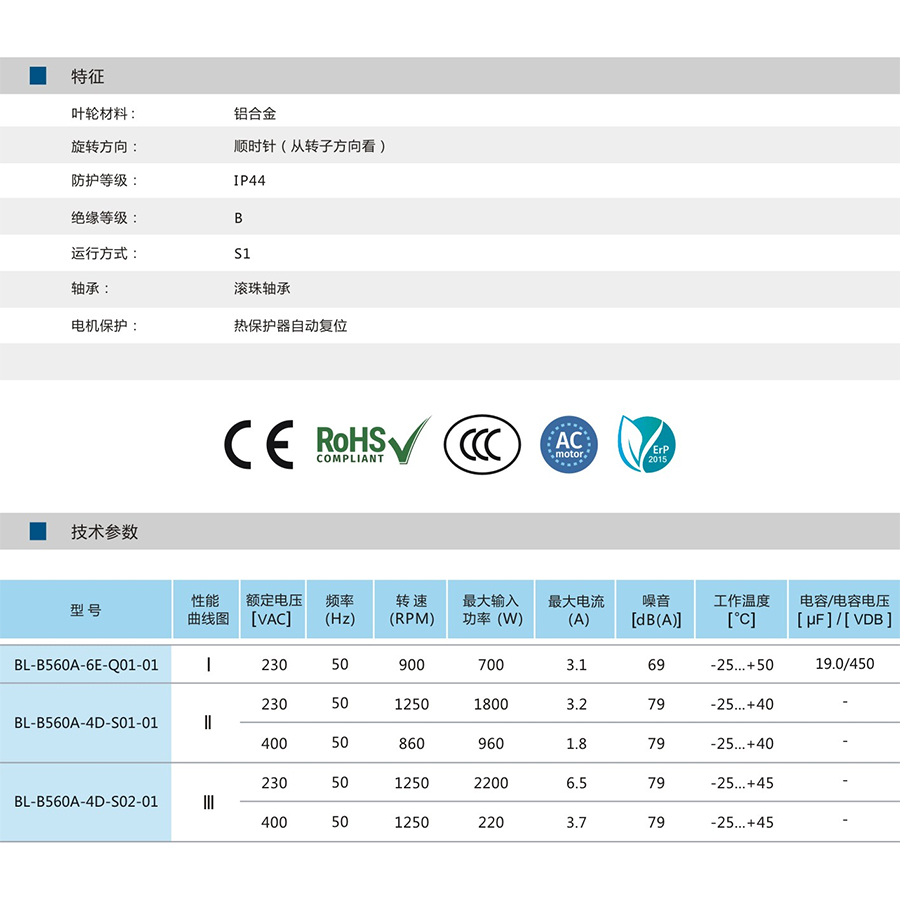
Task: Click the 900 RPM cell
Action: 411,665
